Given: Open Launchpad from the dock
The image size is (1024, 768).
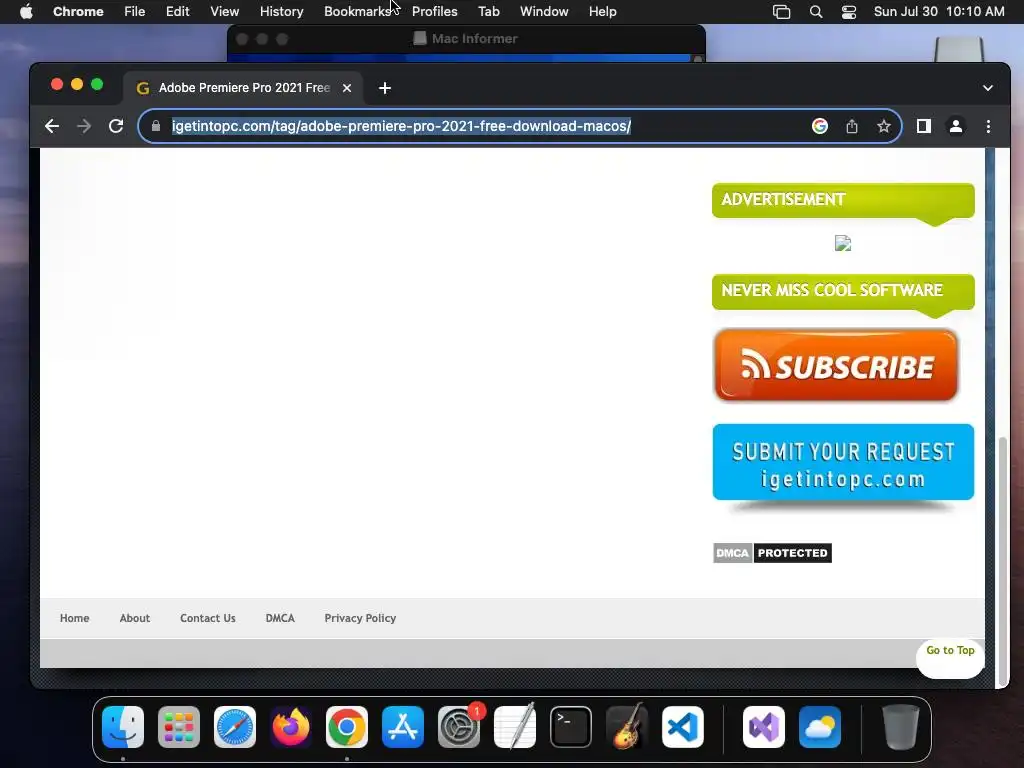Looking at the screenshot, I should pyautogui.click(x=179, y=727).
